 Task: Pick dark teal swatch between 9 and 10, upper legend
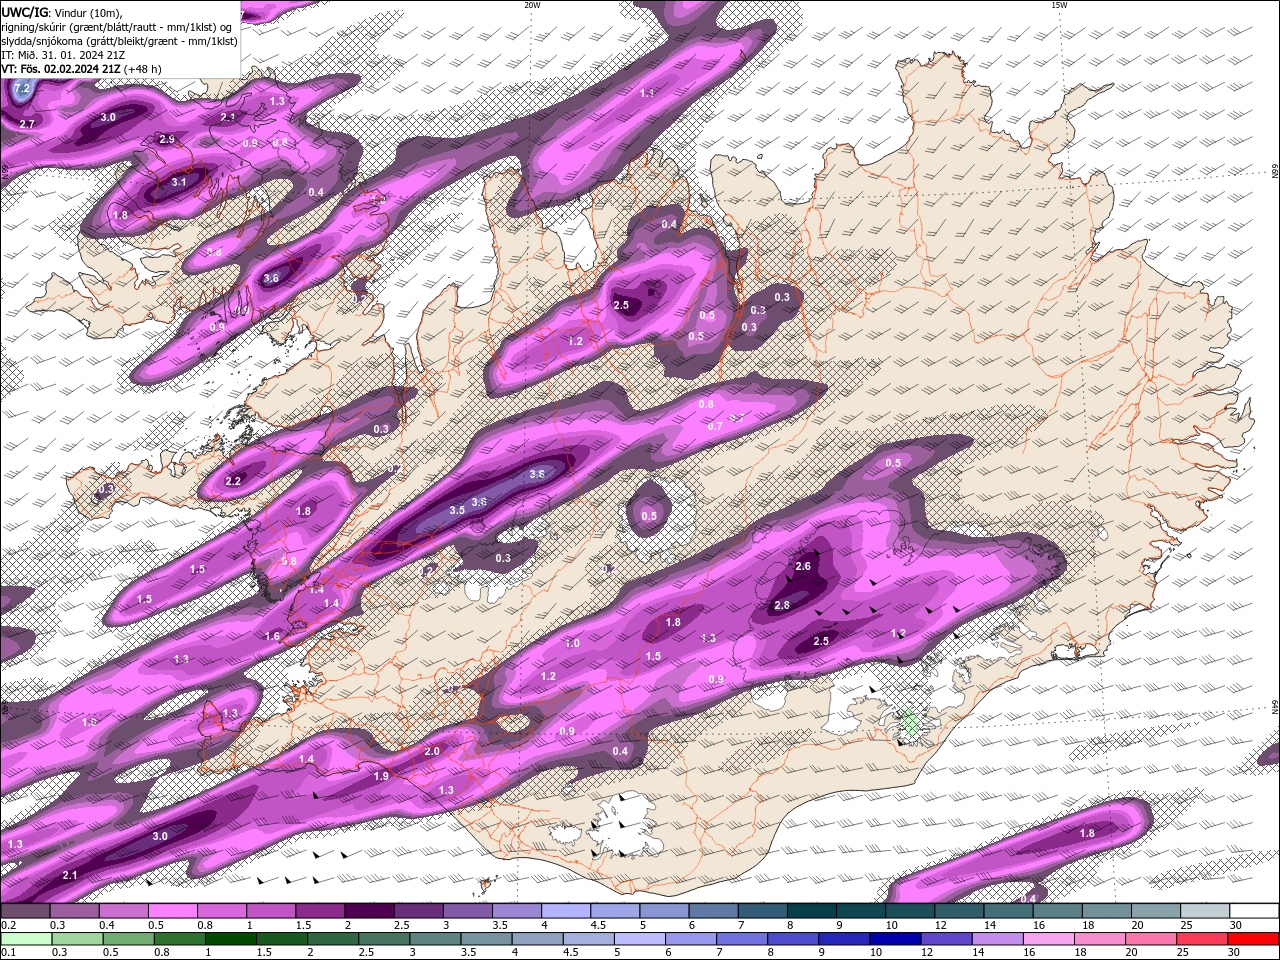tap(860, 911)
